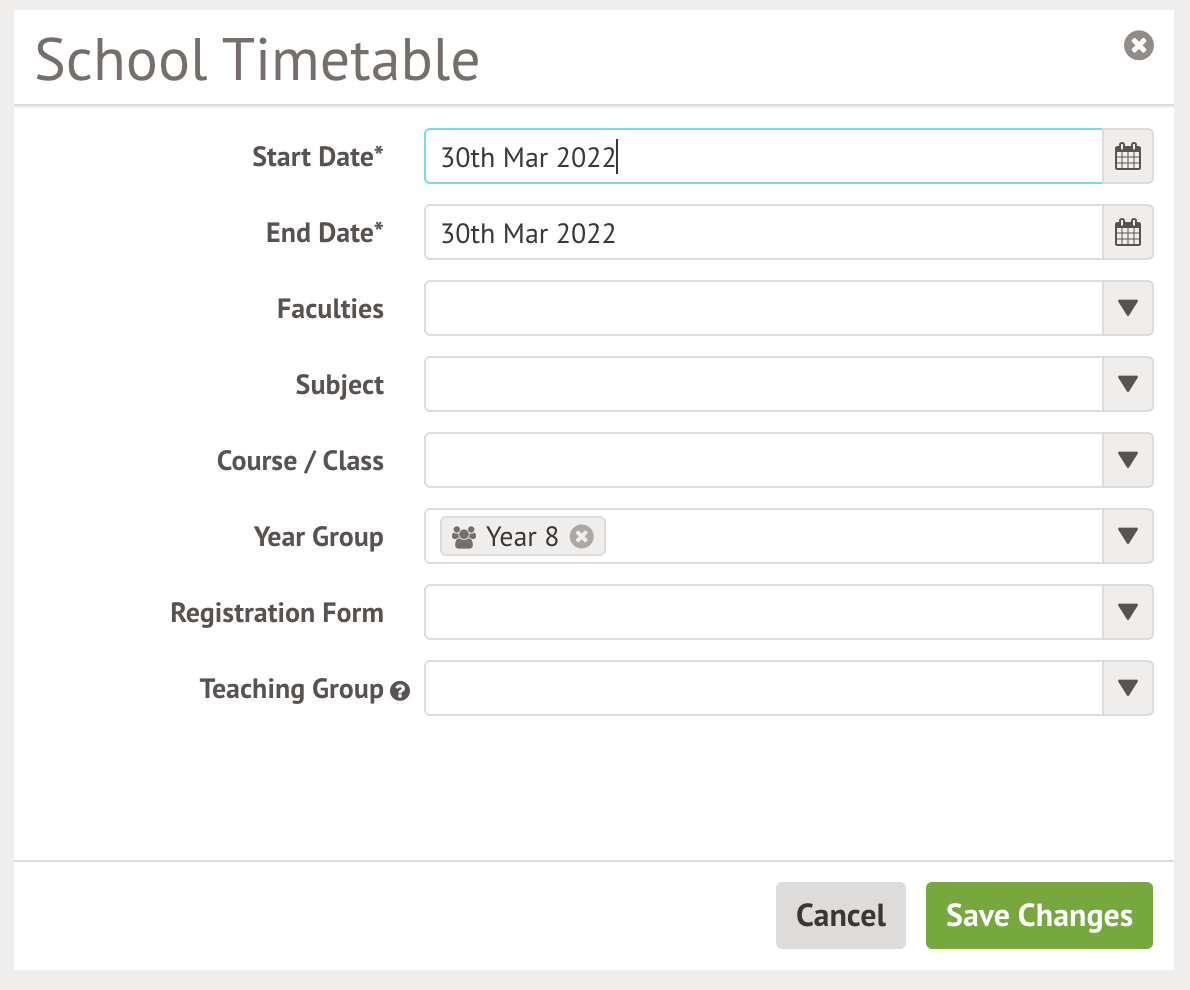Remove the Year 8 tag
Viewport: 1190px width, 990px height.
[x=581, y=537]
